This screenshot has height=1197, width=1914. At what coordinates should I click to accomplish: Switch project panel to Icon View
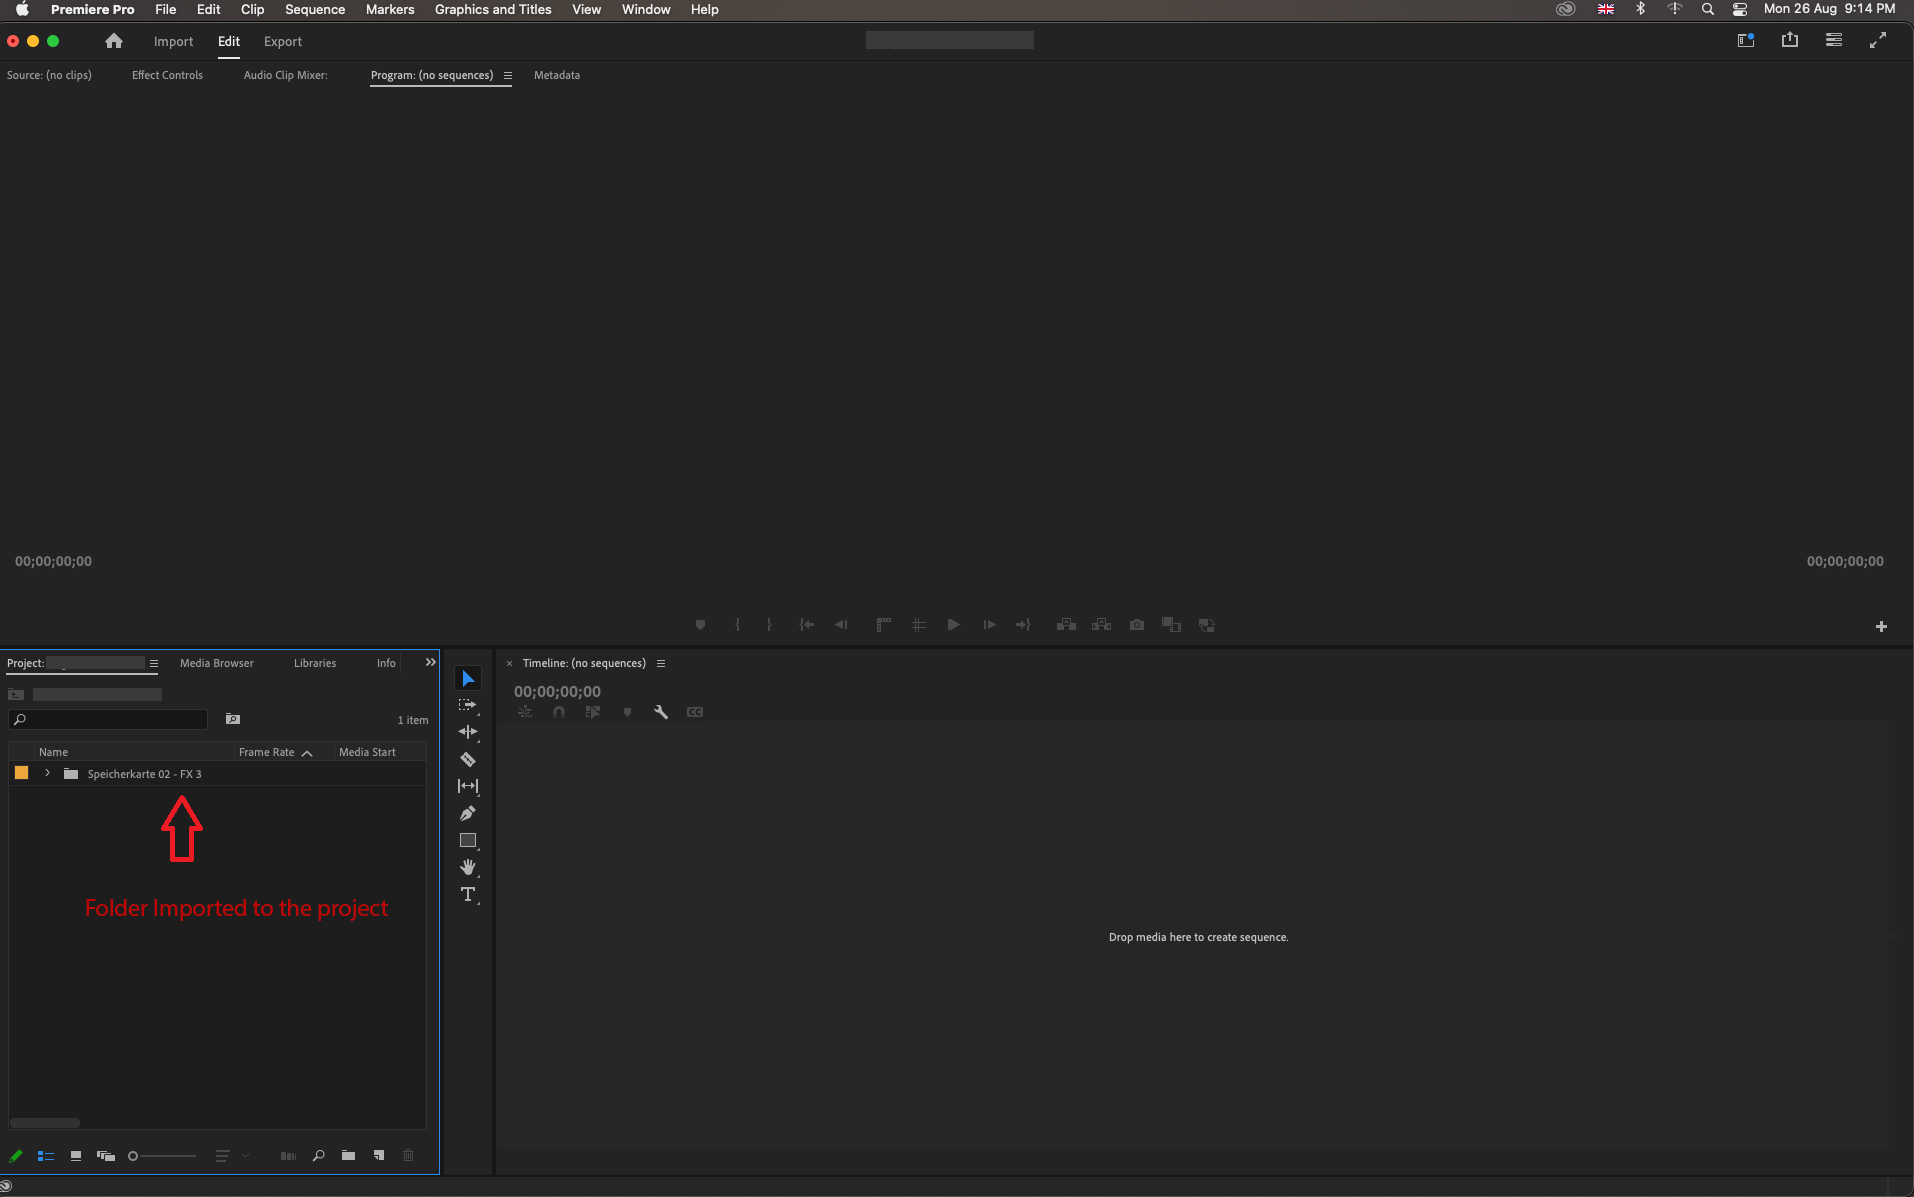coord(76,1156)
